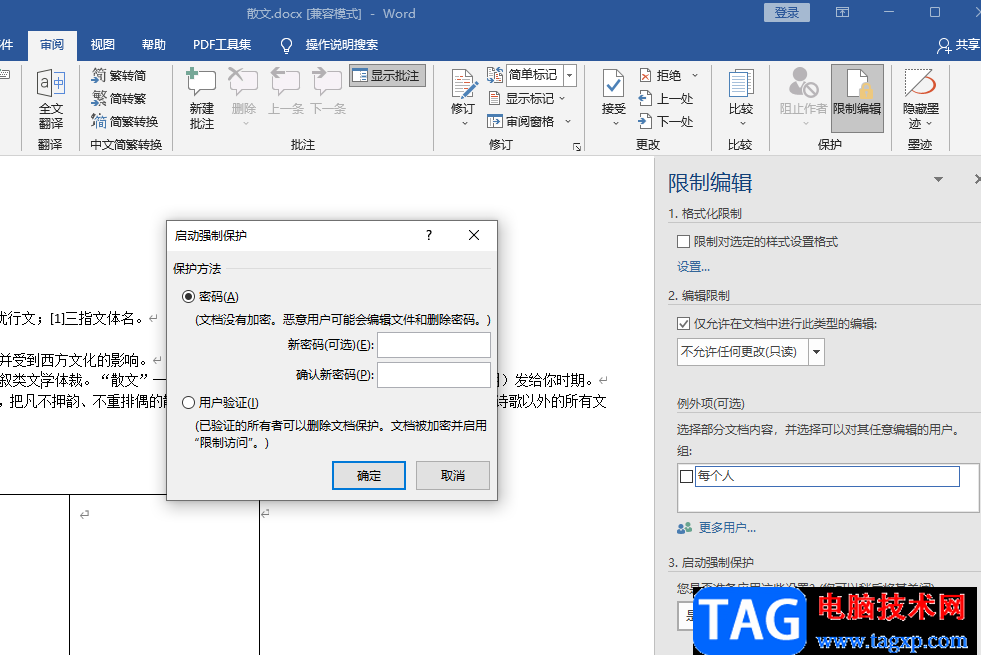Click the 登录 sign-in button
981x655 pixels.
pyautogui.click(x=786, y=13)
